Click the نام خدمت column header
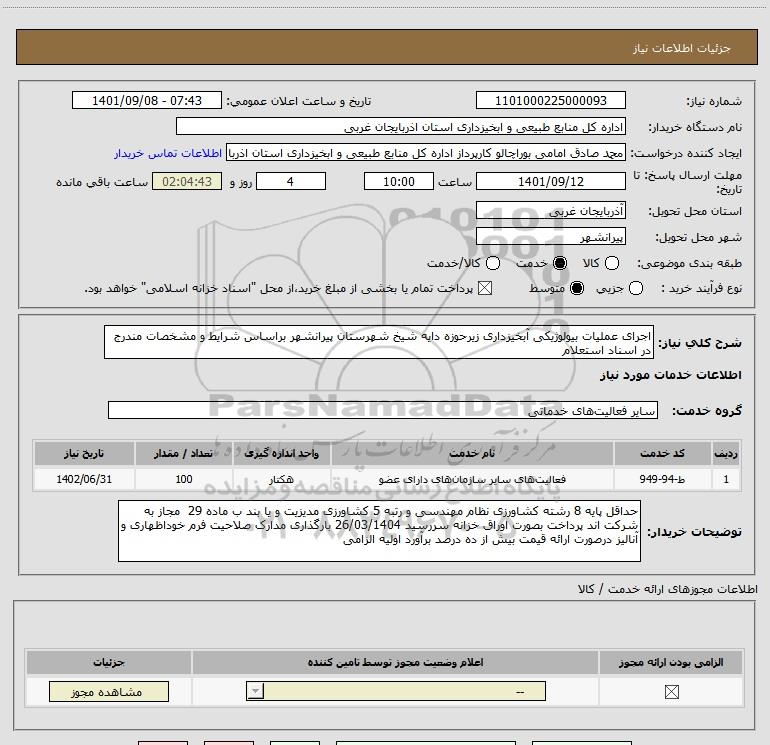 (472, 453)
